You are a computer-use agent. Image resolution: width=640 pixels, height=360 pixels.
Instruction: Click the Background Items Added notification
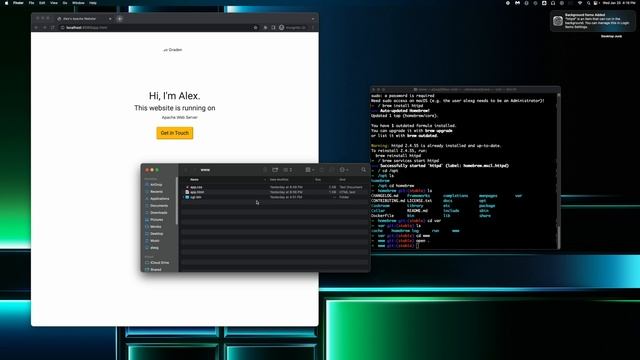tap(593, 21)
